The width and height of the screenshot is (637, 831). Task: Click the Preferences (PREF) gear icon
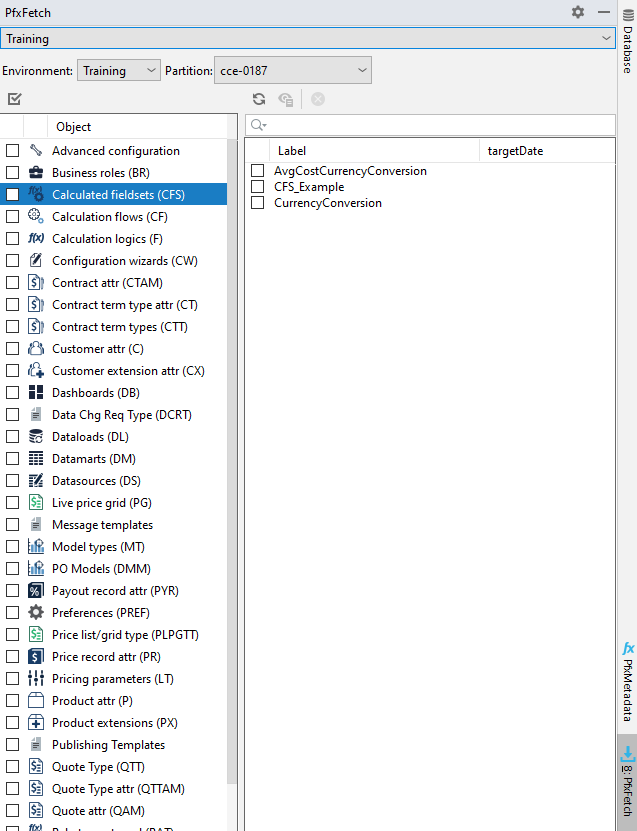(x=36, y=613)
